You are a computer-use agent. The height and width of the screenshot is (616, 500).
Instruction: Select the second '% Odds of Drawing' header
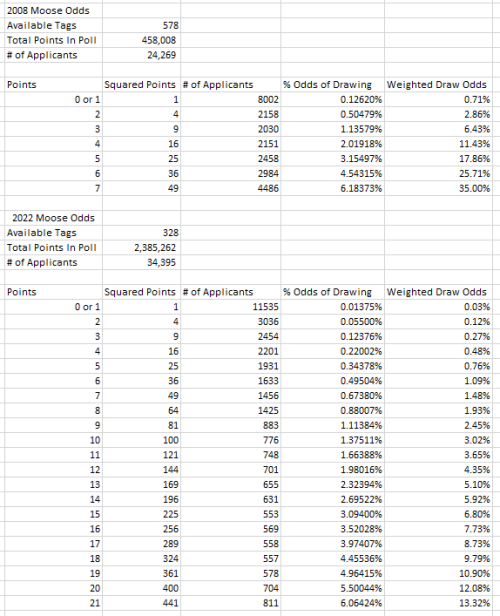[x=327, y=292]
